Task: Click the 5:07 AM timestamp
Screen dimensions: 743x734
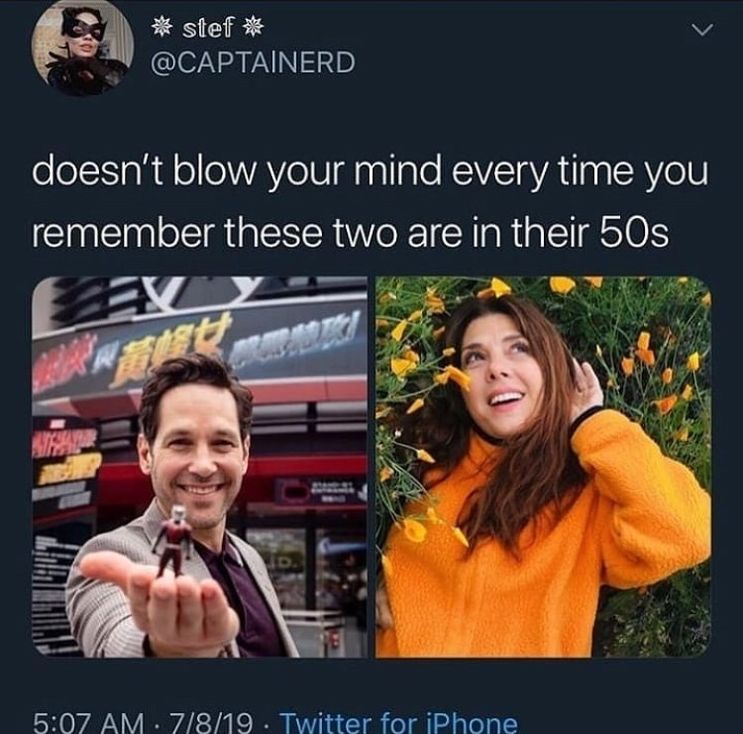Action: click(x=88, y=723)
